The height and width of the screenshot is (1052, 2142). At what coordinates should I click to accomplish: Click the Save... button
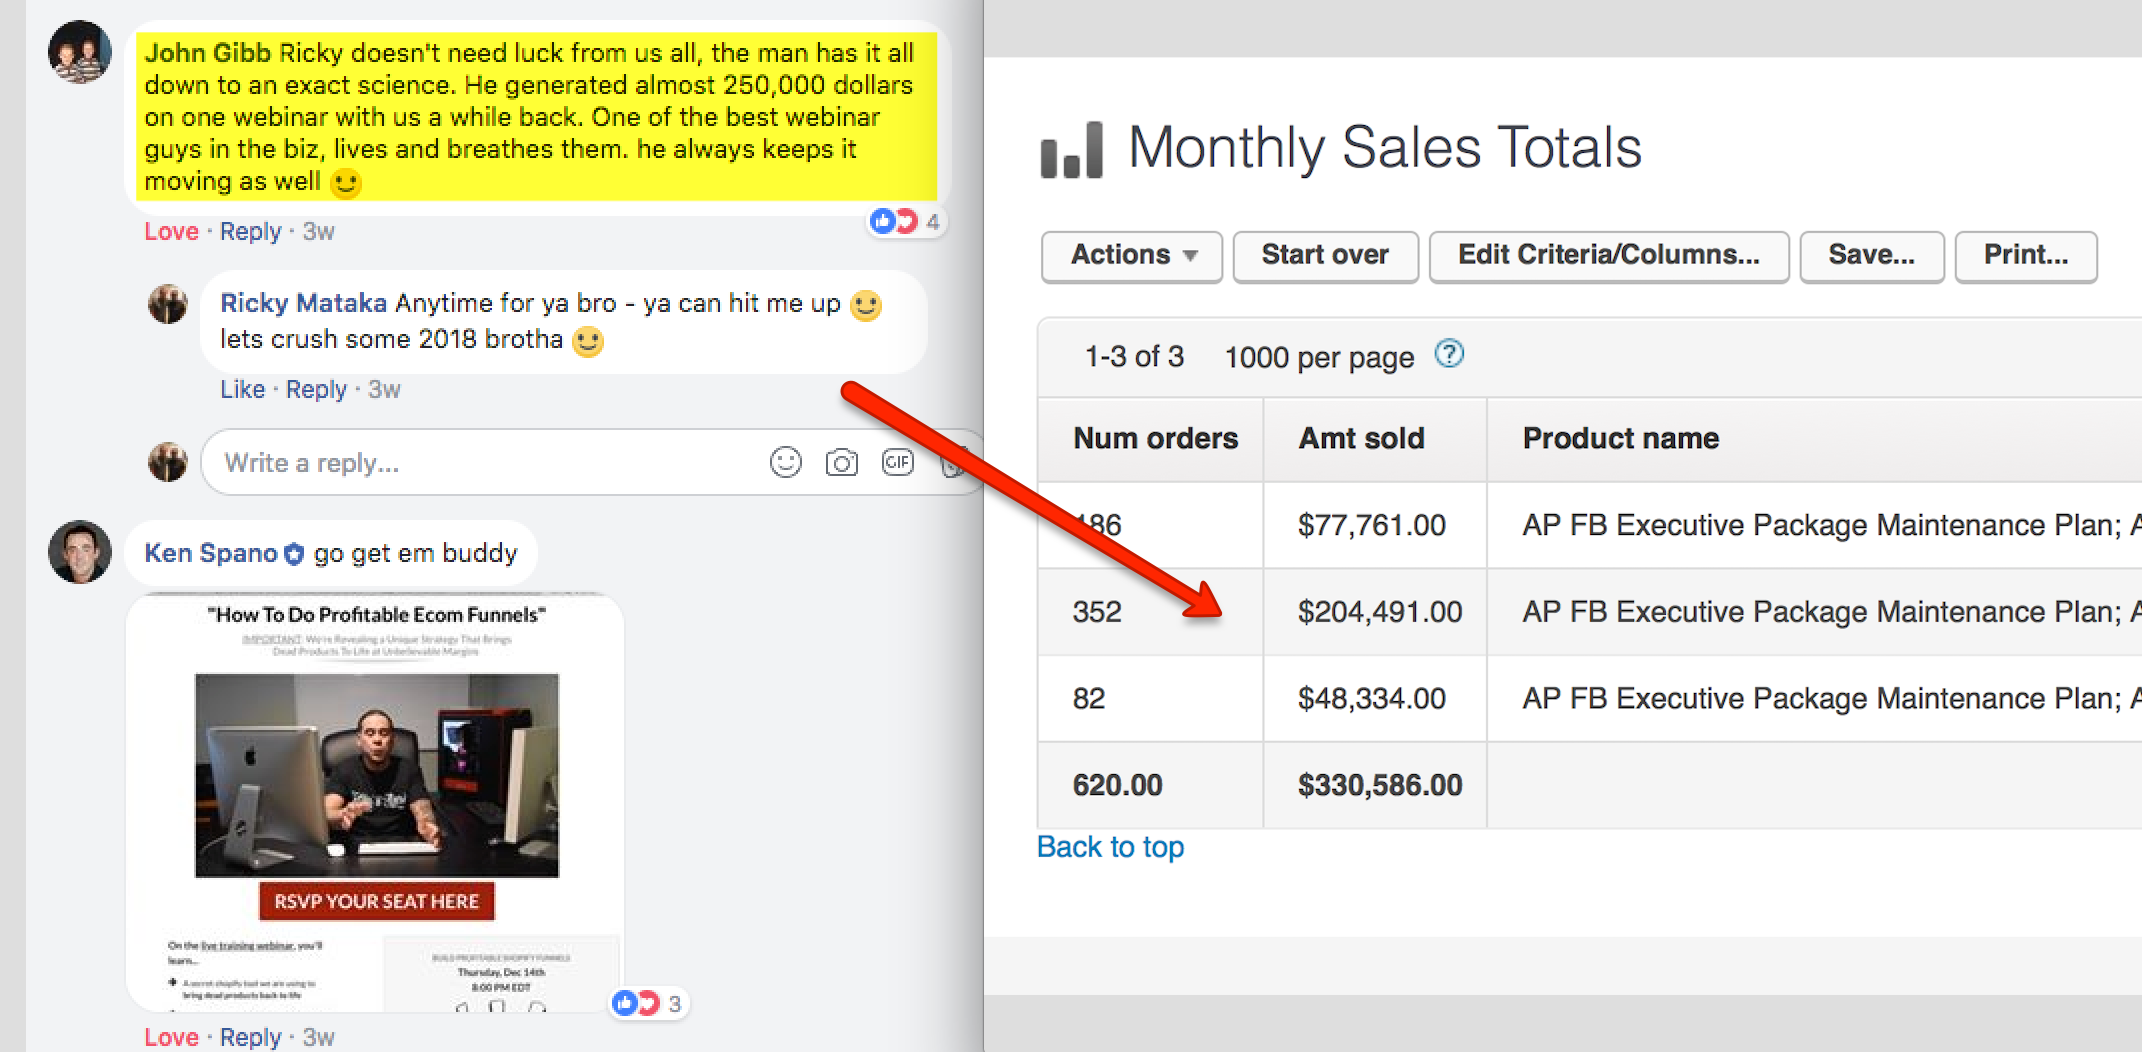point(1871,256)
